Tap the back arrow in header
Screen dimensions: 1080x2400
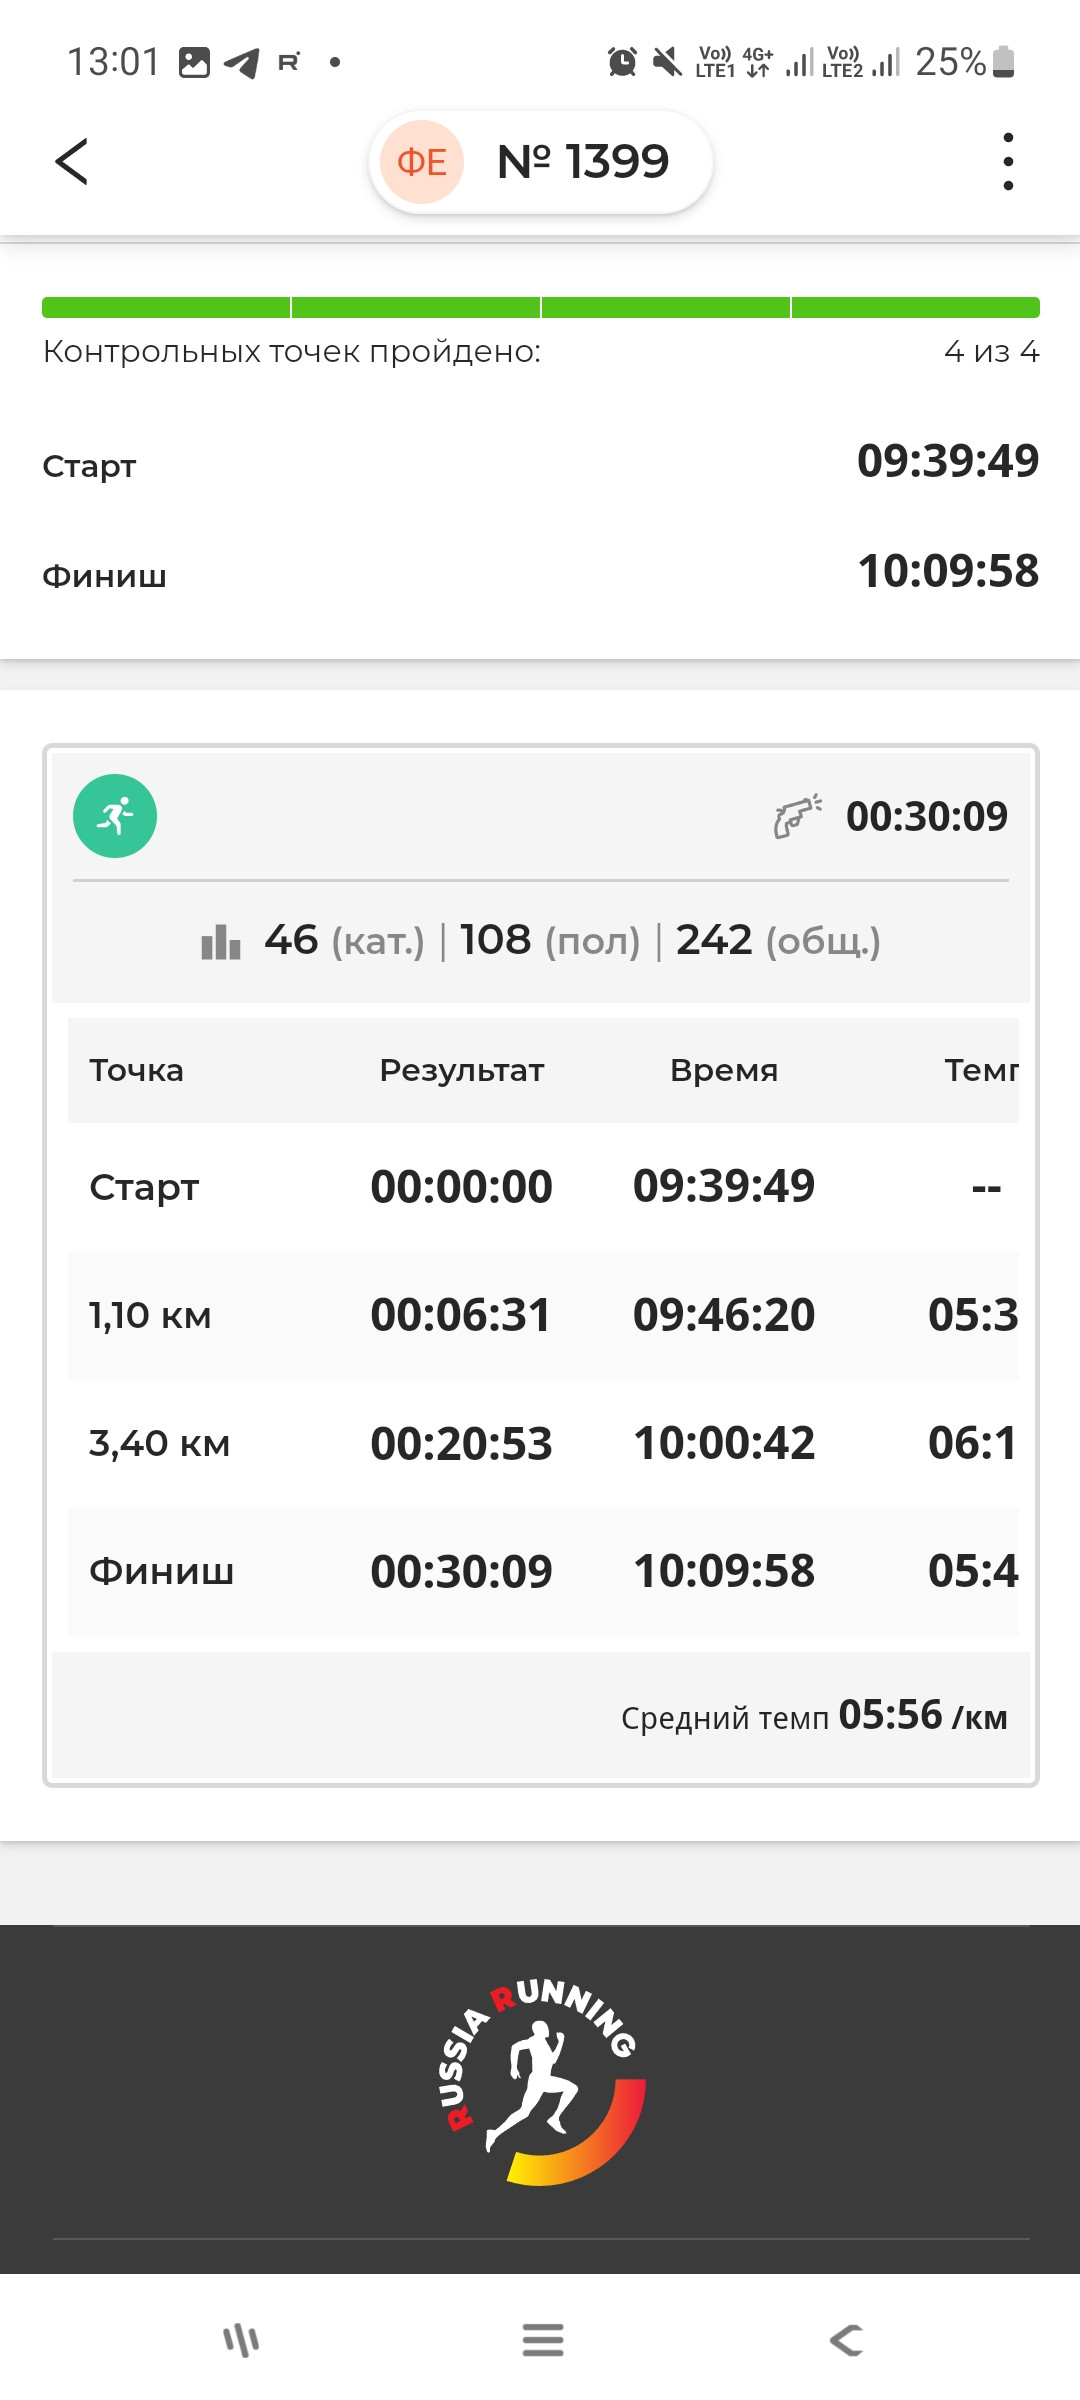tap(72, 161)
